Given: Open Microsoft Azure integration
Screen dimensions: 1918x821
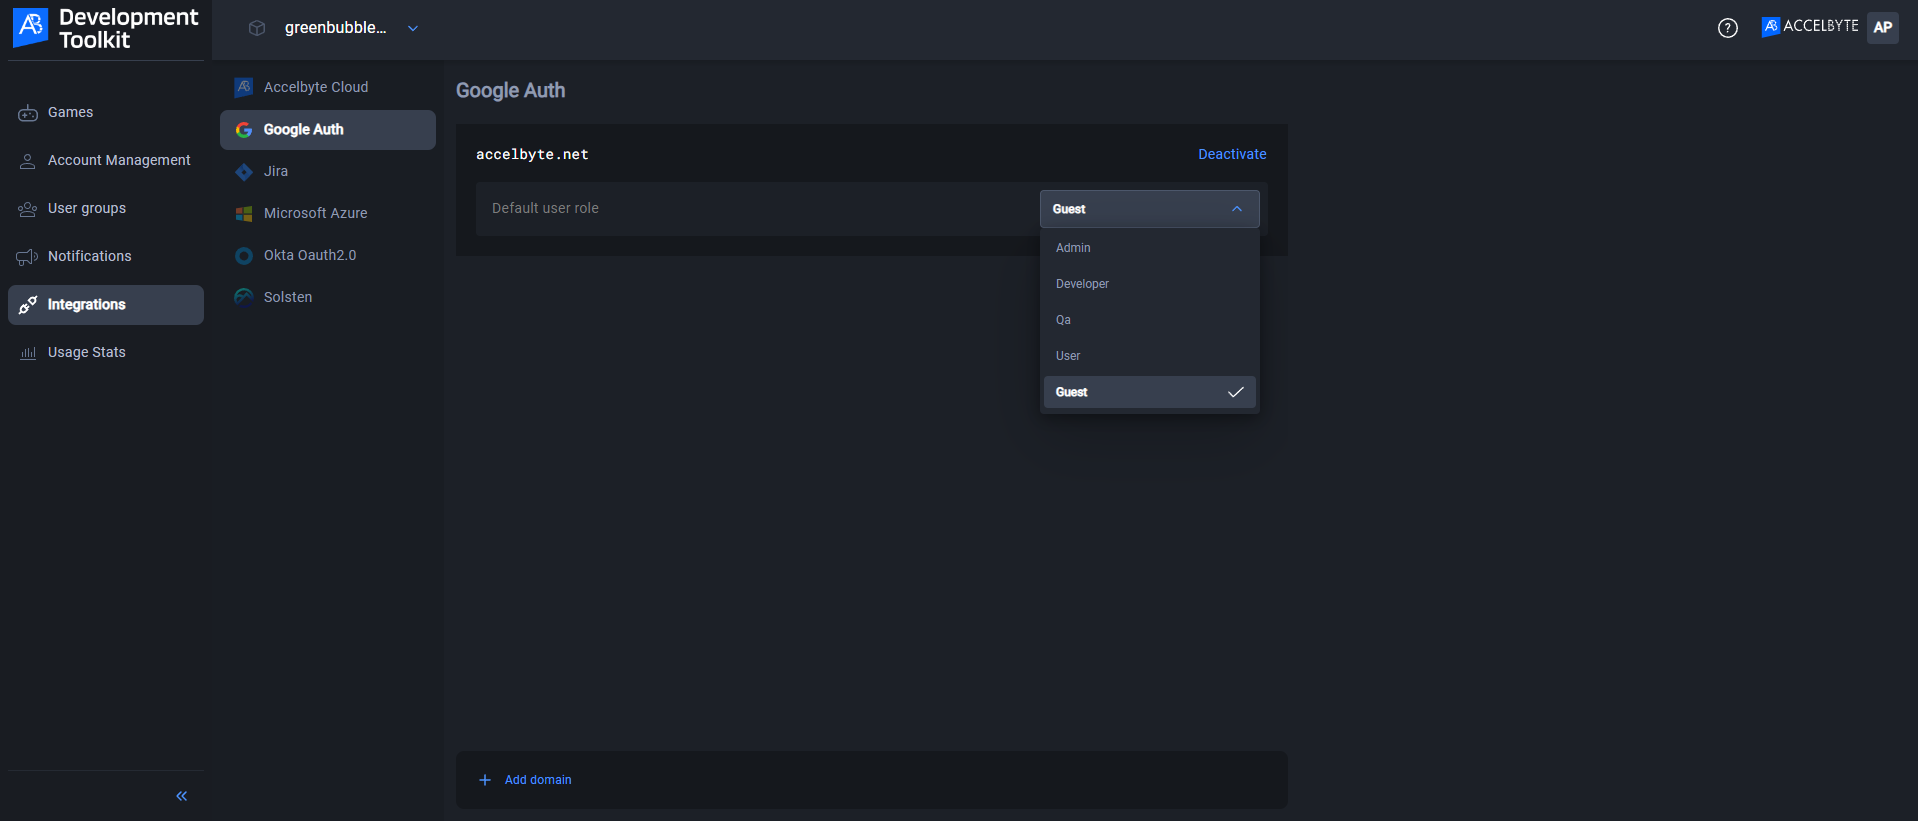Looking at the screenshot, I should 328,213.
